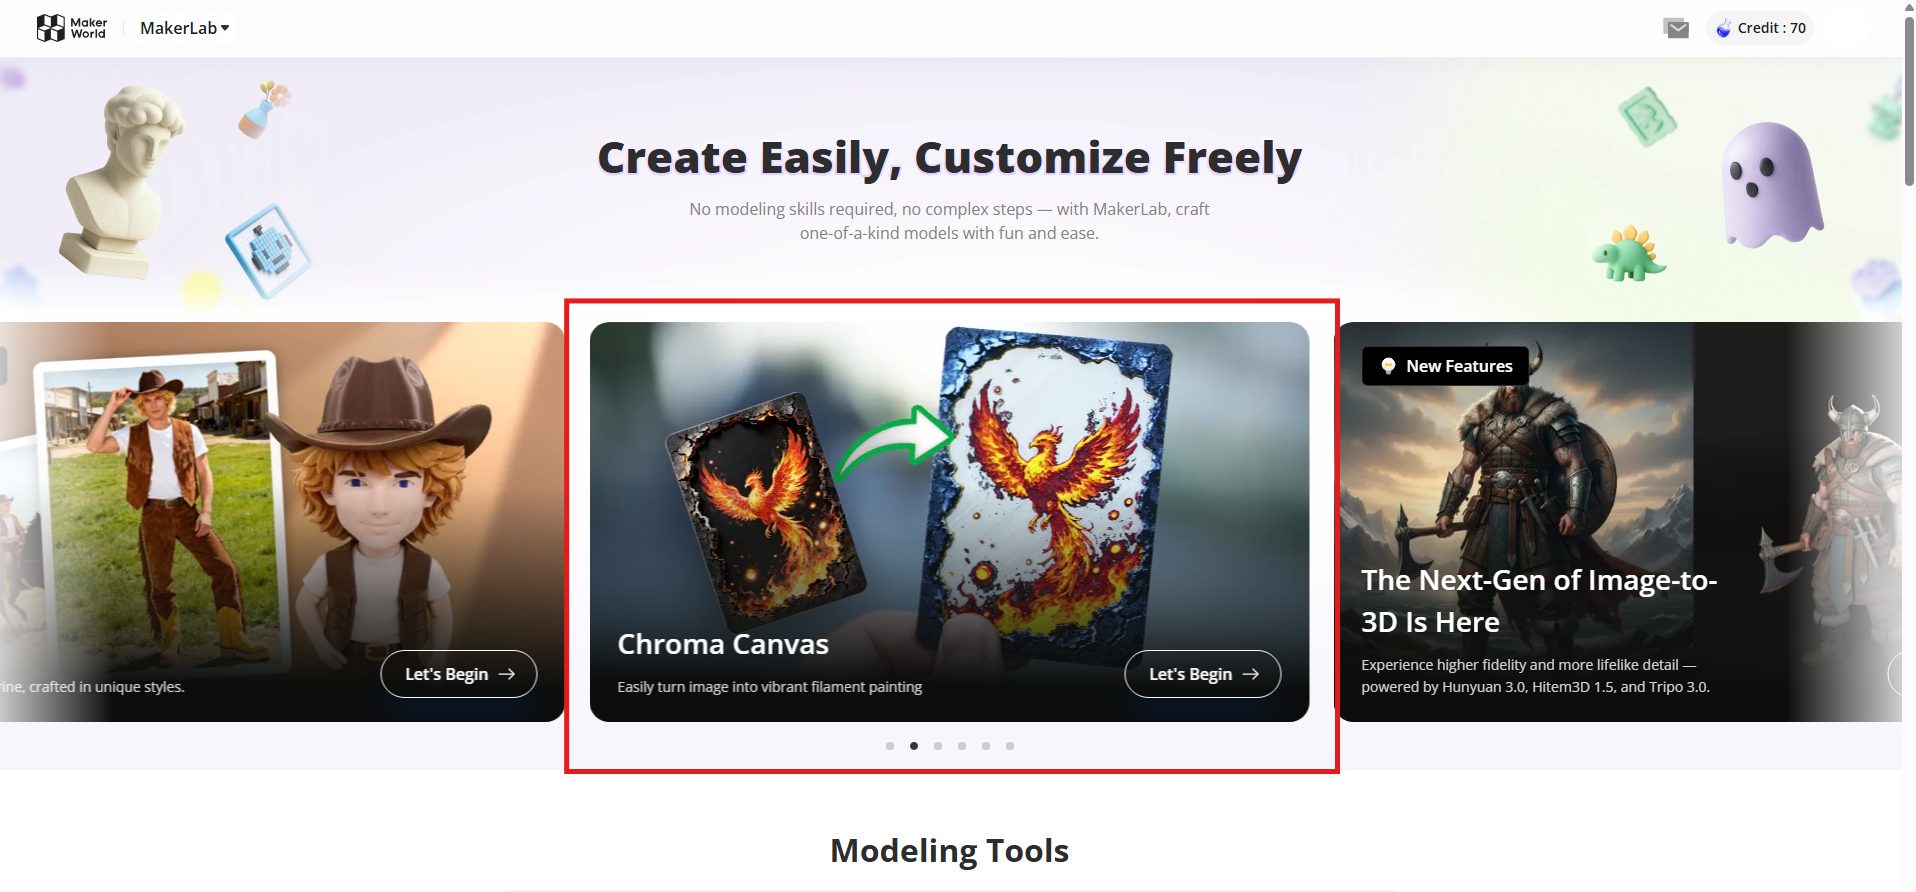Click Let's Begin on cowboy figurine card
The width and height of the screenshot is (1916, 892).
459,674
